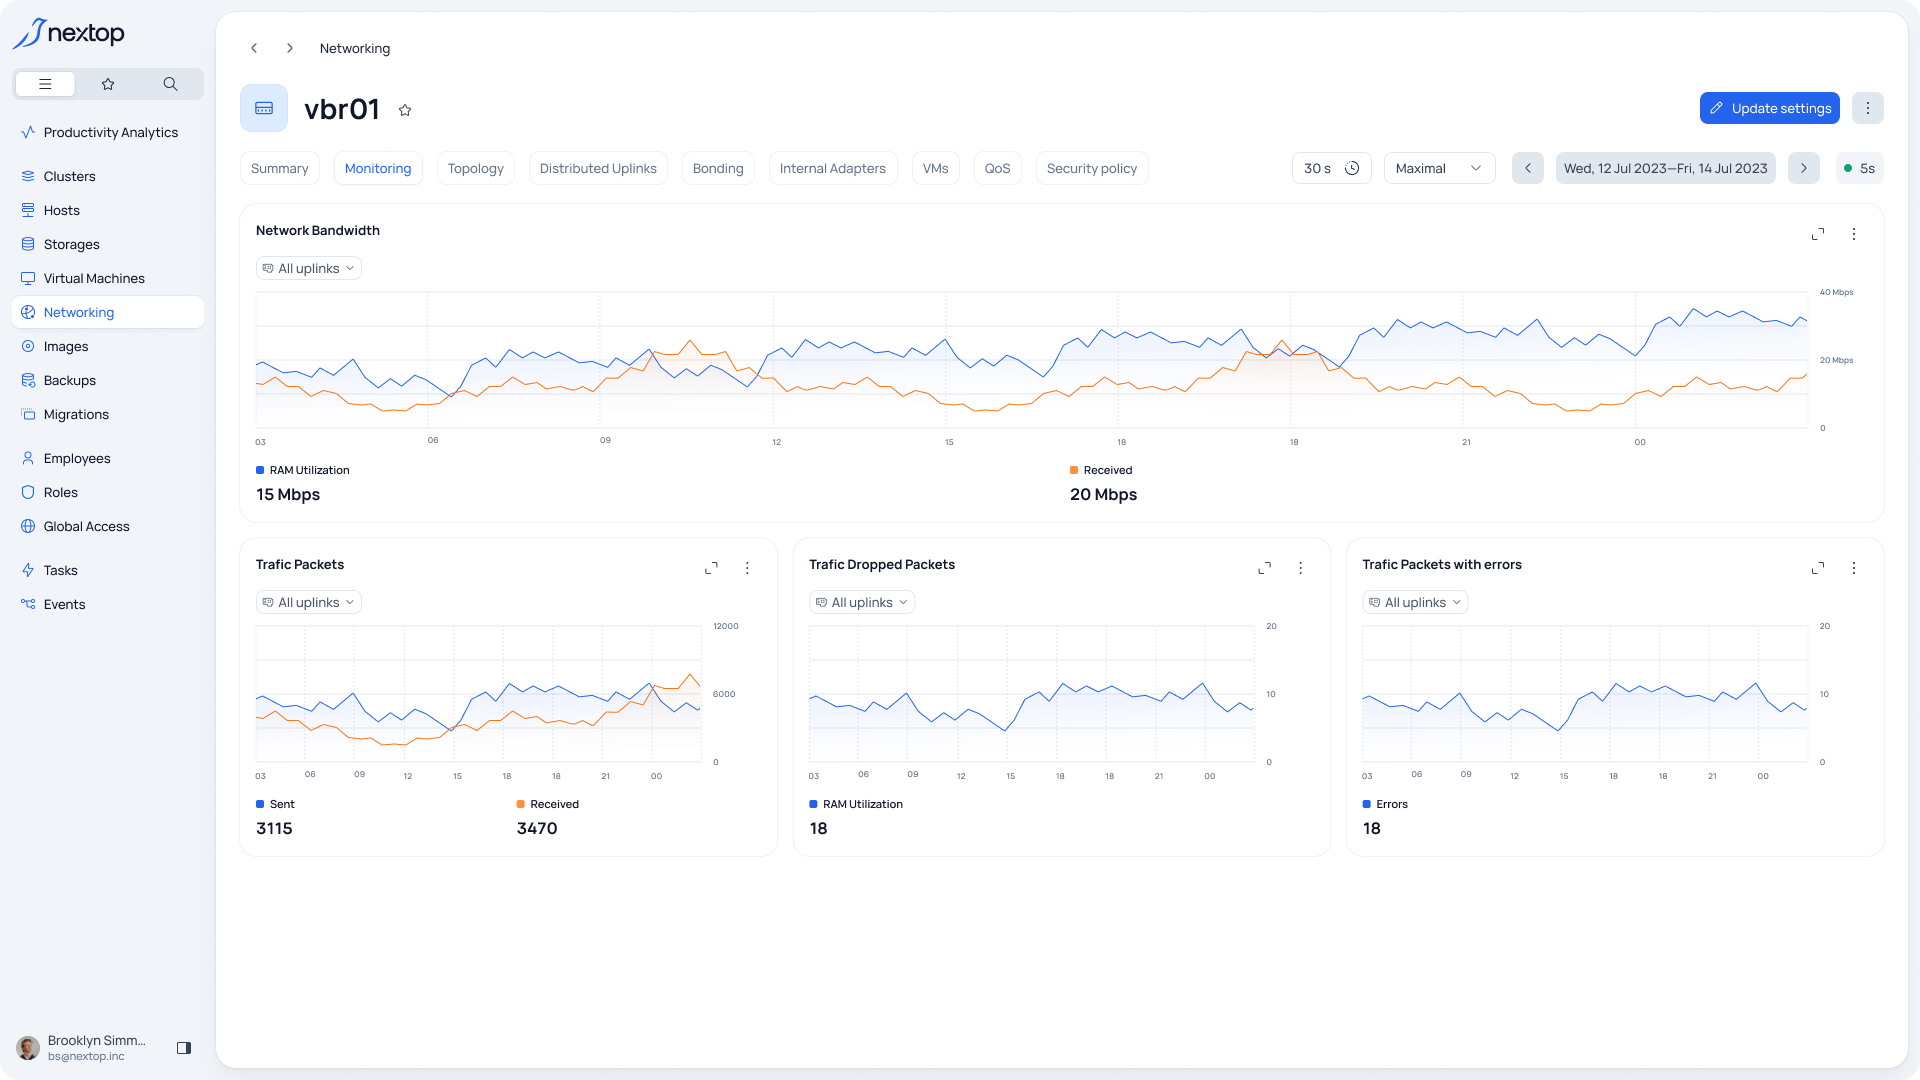The height and width of the screenshot is (1080, 1920).
Task: Navigate to Storages
Action: [x=108, y=244]
